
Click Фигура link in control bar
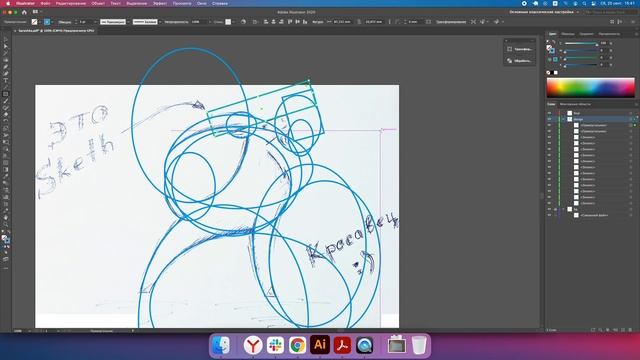click(x=318, y=22)
